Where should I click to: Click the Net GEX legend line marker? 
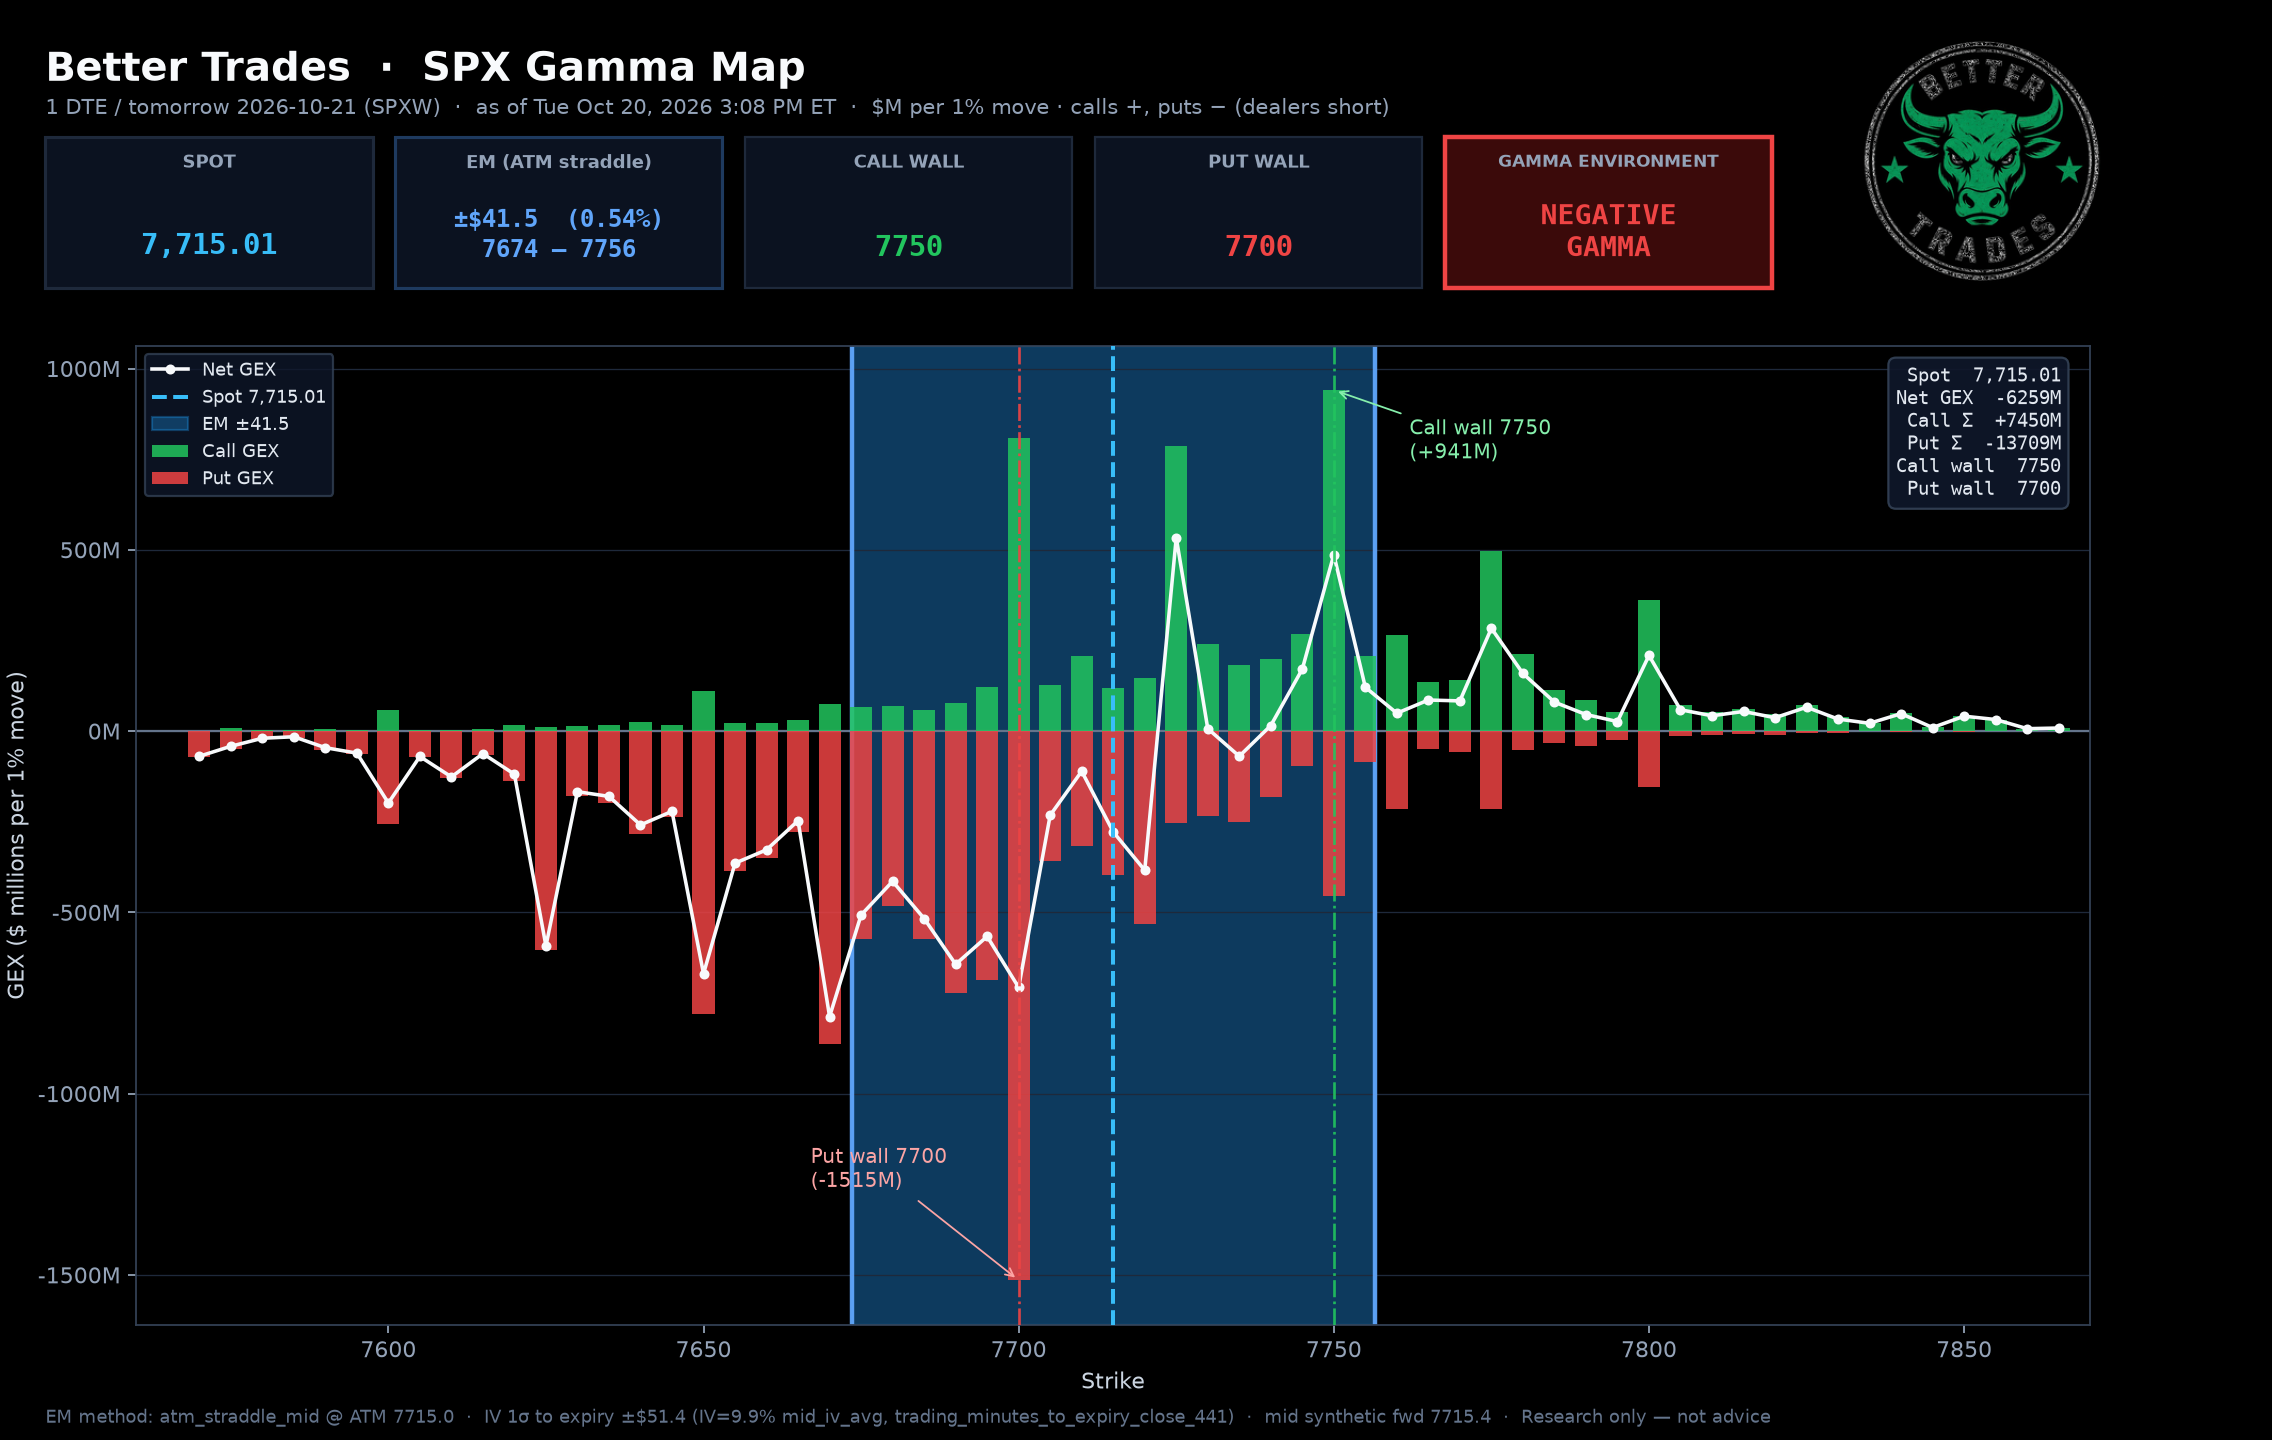(170, 369)
